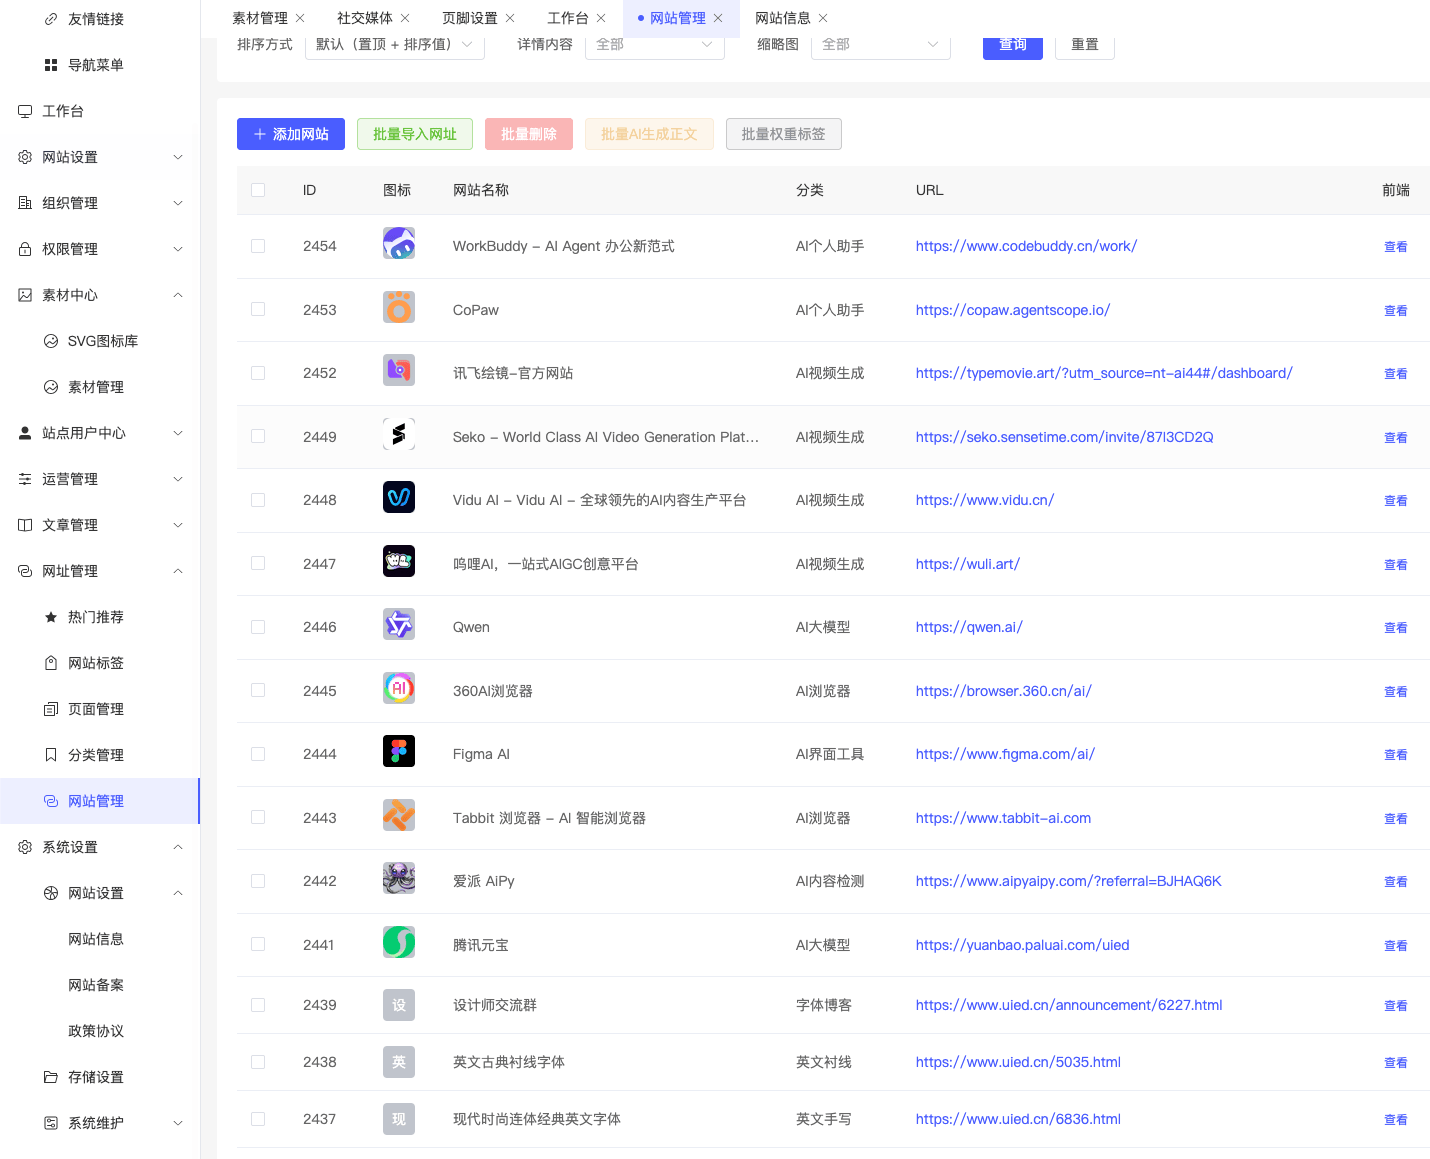The image size is (1430, 1159).
Task: Open 导航菜单 in the sidebar
Action: click(100, 65)
